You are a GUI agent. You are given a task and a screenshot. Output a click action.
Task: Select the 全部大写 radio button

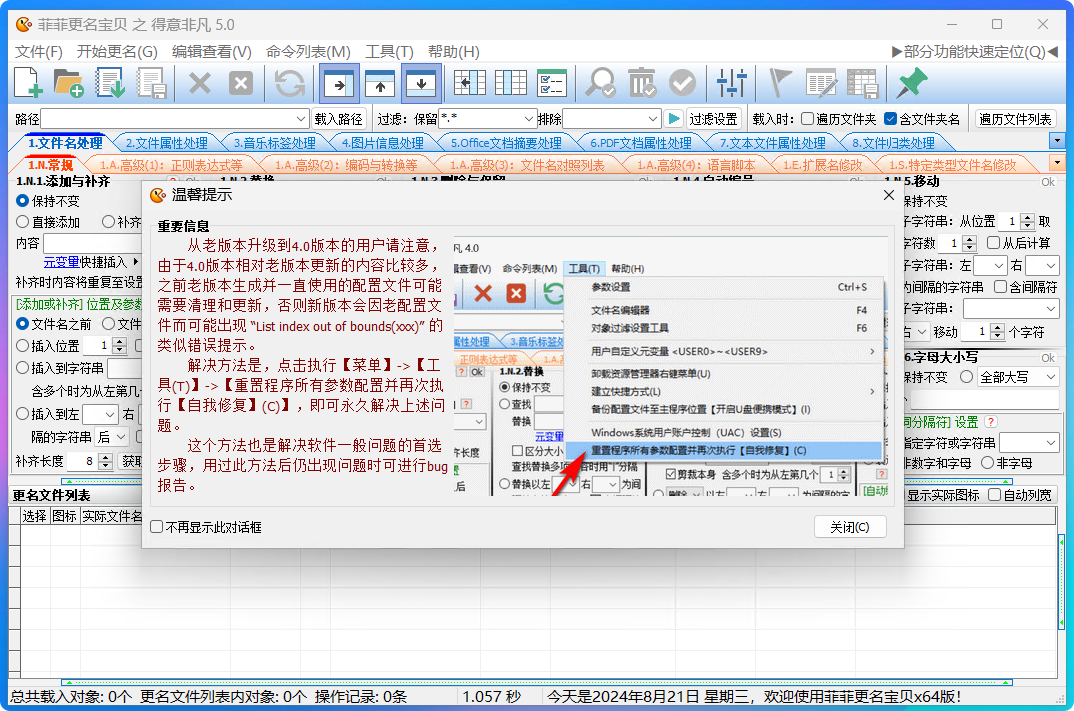(x=966, y=377)
